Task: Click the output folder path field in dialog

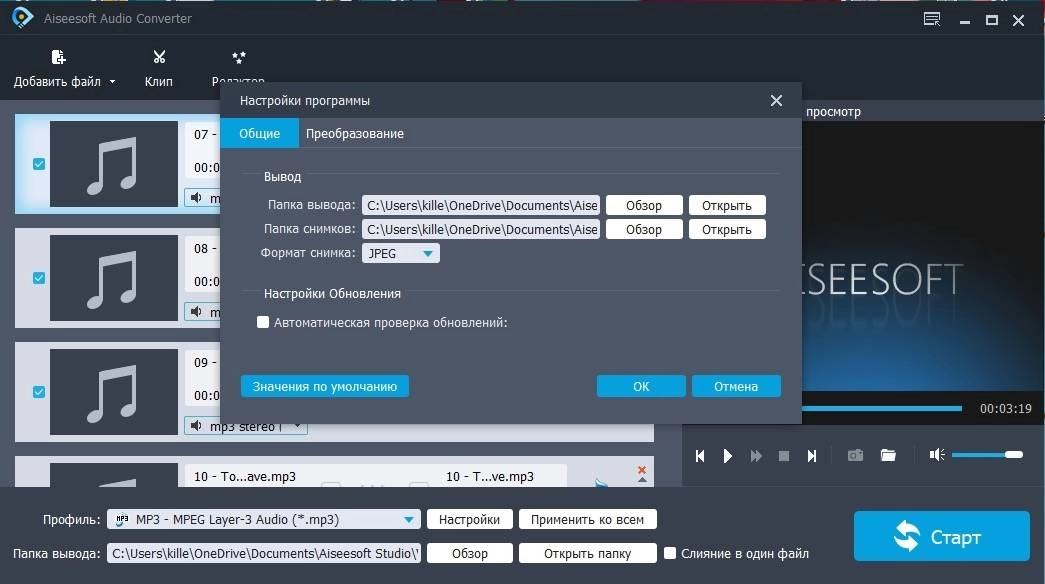Action: pyautogui.click(x=481, y=205)
